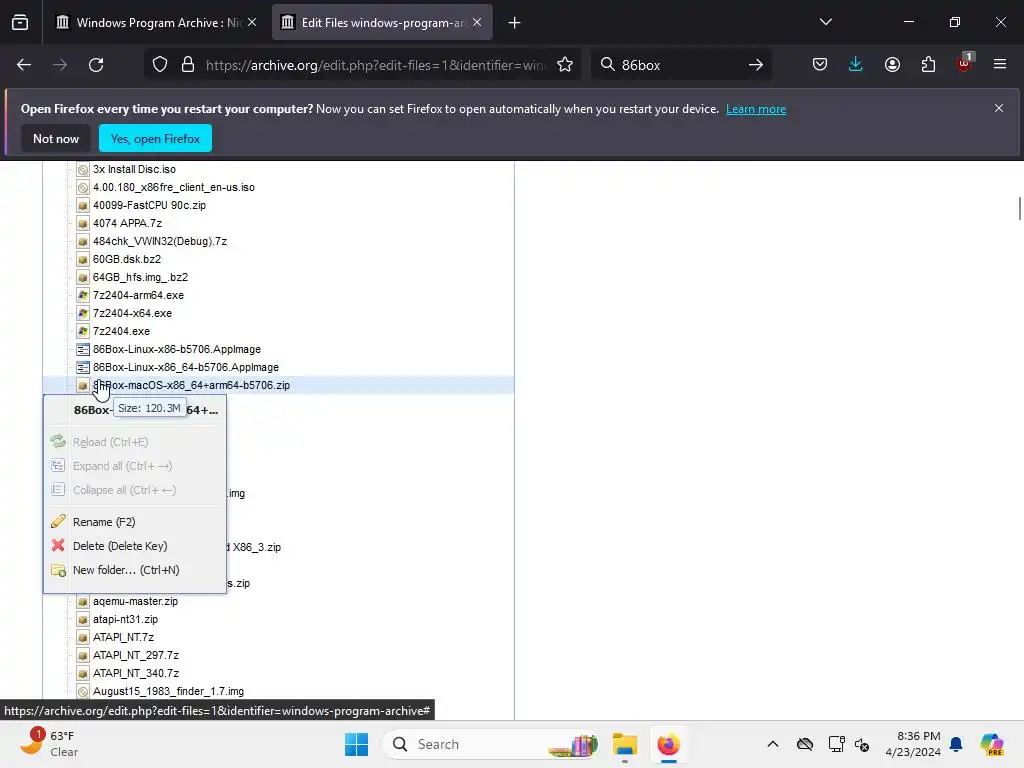Click the greyed Collapse all menu entry
This screenshot has width=1024, height=768.
135,490
